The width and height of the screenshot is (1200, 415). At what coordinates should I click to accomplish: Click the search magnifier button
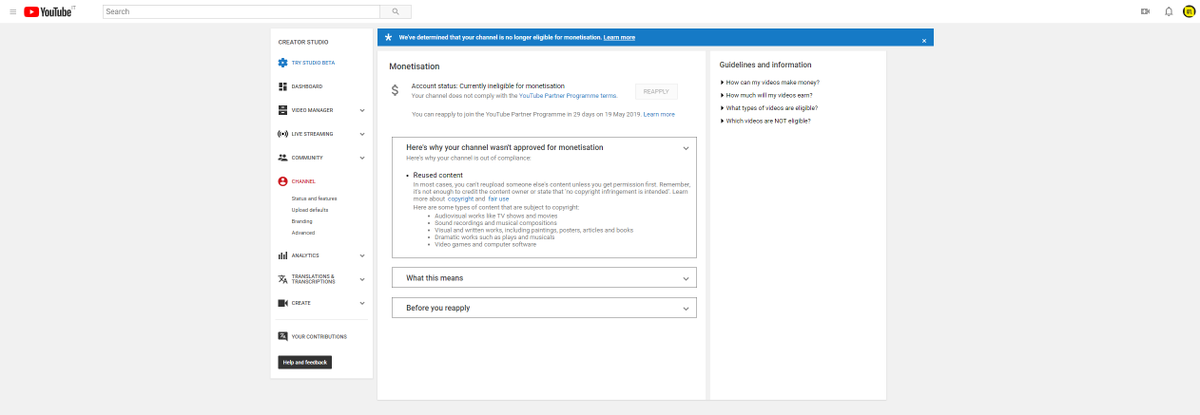click(x=396, y=12)
